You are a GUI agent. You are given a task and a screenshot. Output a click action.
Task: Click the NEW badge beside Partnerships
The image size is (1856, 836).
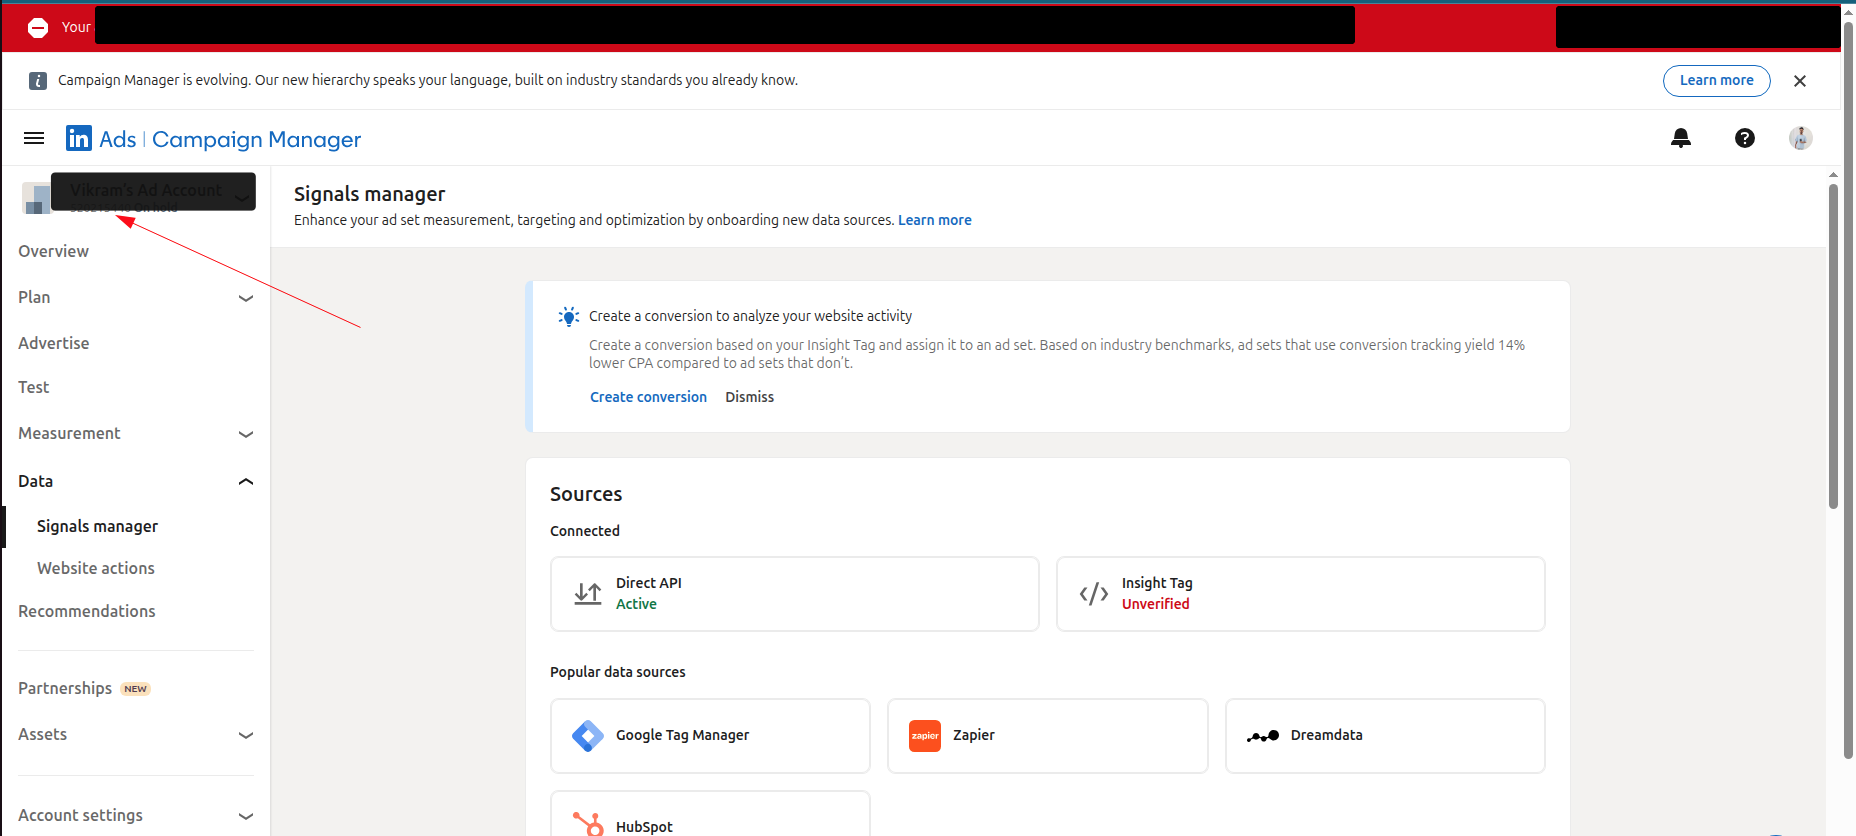(x=135, y=689)
